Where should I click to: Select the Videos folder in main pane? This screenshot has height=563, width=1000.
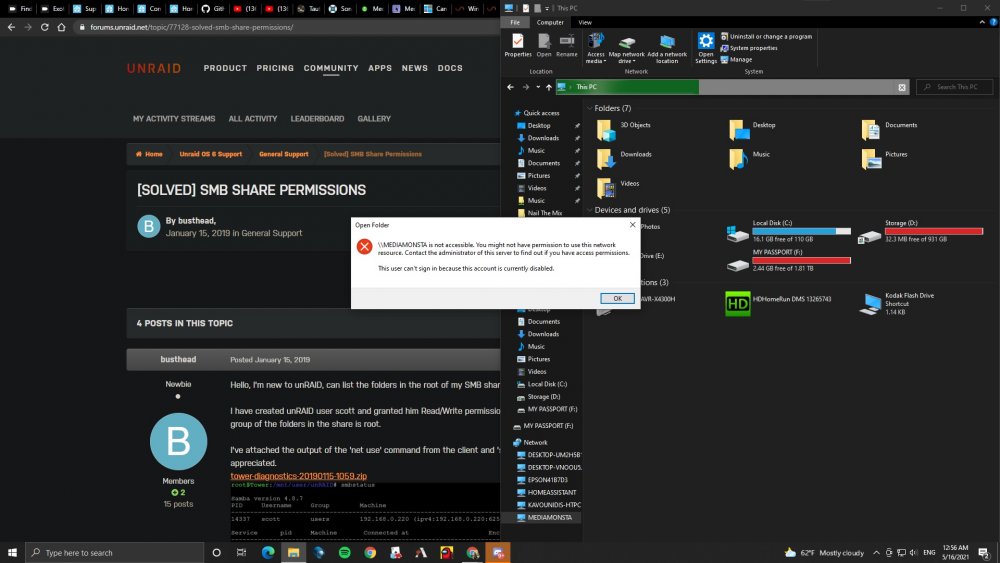(618, 188)
